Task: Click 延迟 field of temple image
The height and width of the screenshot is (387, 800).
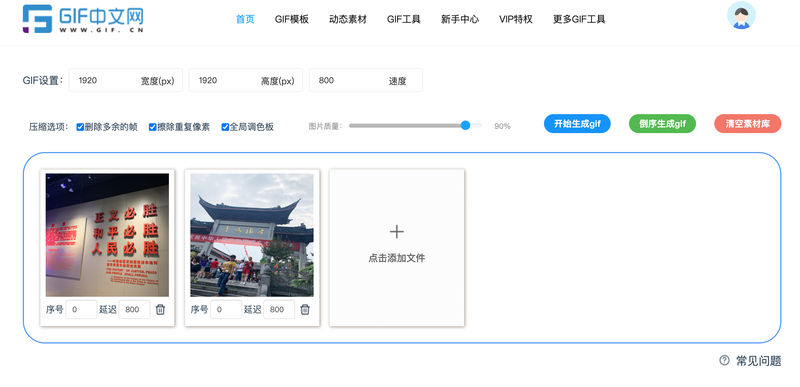Action: [x=279, y=309]
